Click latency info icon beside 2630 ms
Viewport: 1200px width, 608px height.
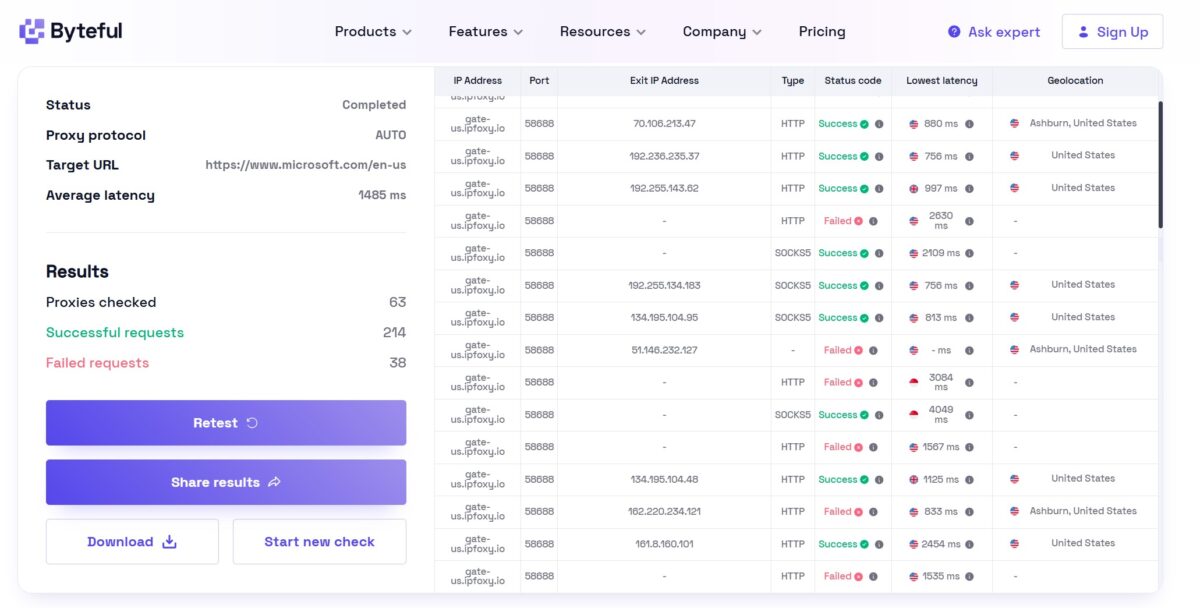[969, 221]
